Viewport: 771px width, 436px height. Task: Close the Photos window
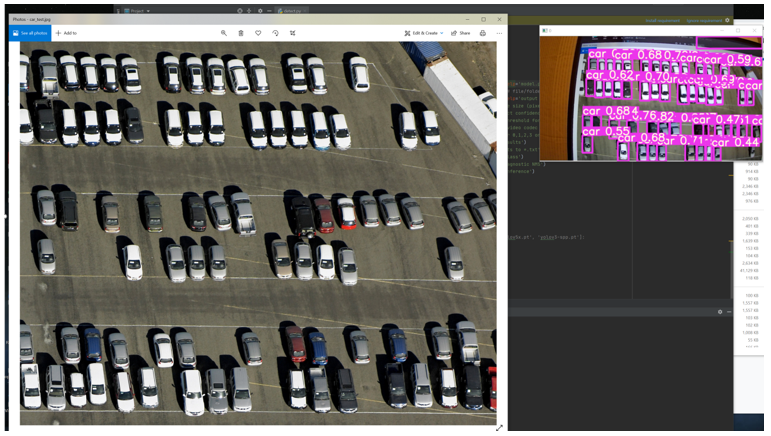point(500,19)
